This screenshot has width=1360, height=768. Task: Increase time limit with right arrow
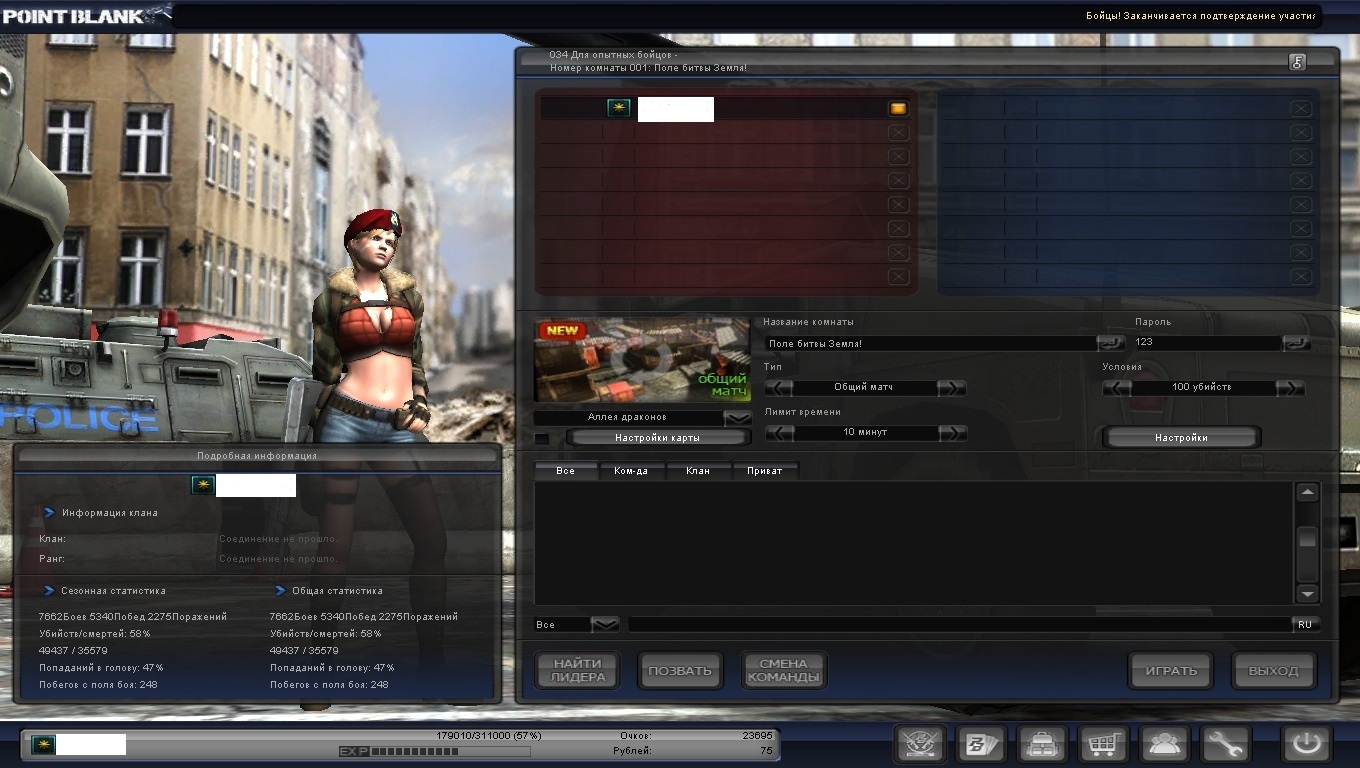click(952, 432)
